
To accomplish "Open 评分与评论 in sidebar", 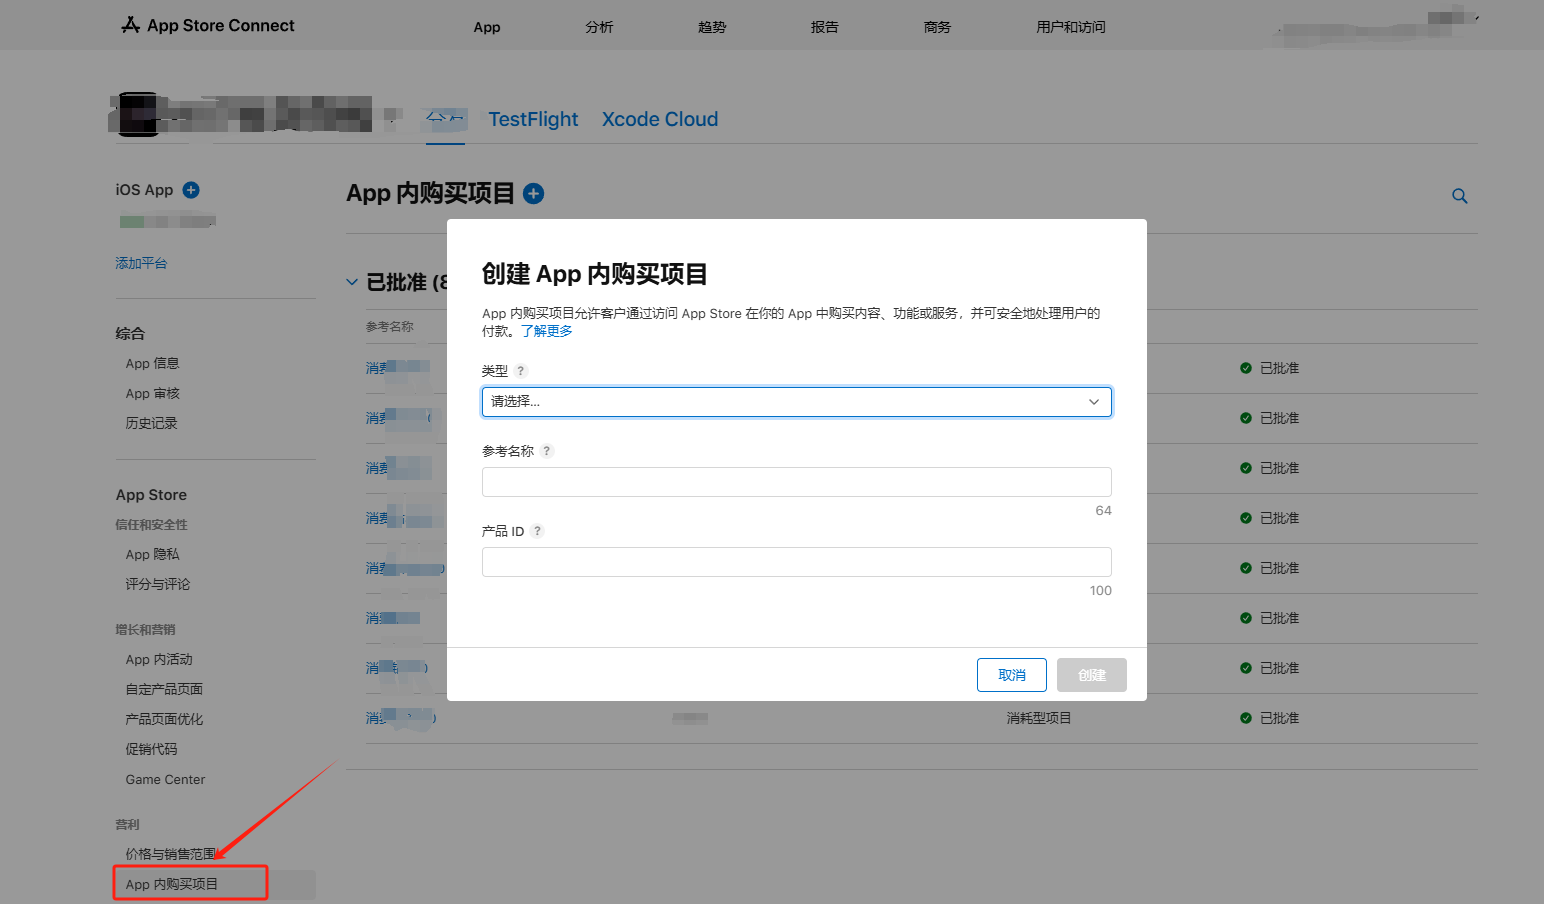I will click(158, 584).
